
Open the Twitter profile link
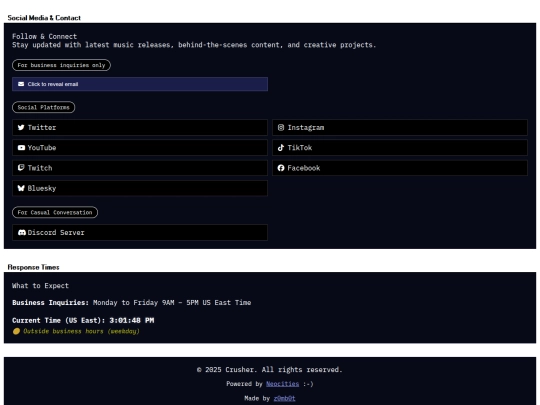click(140, 127)
